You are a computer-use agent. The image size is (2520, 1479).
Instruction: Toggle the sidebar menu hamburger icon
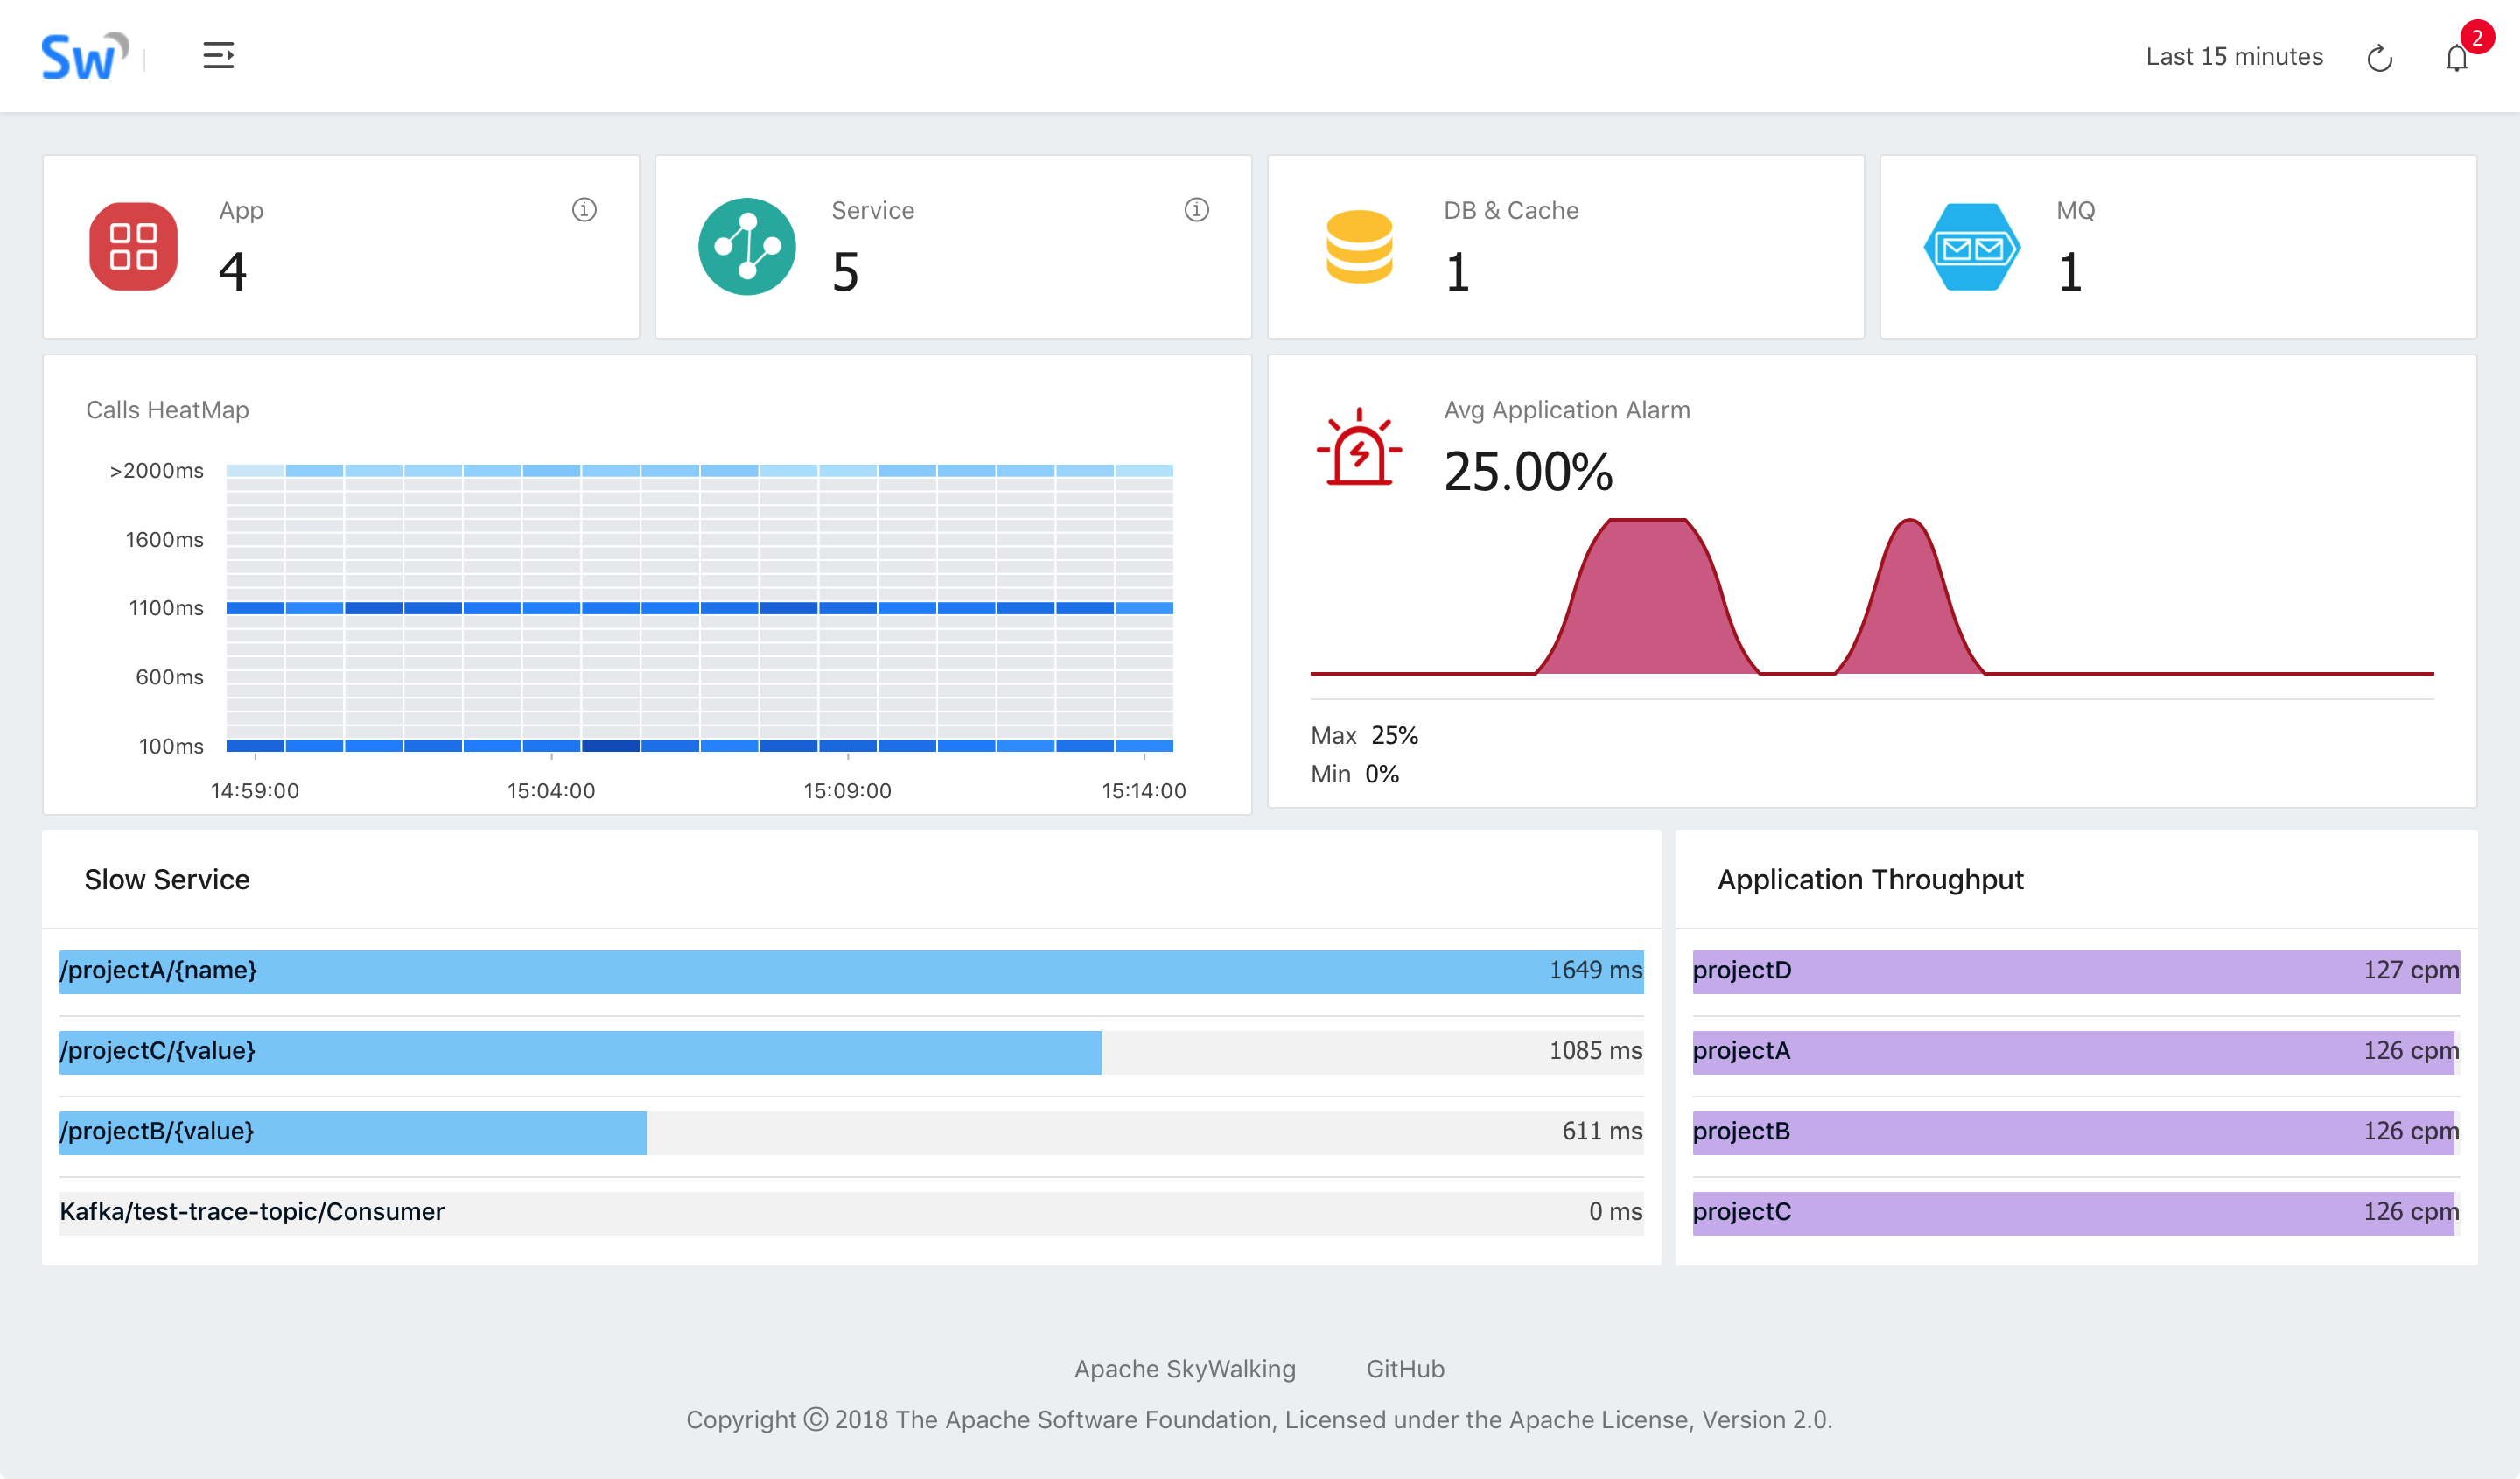(218, 56)
